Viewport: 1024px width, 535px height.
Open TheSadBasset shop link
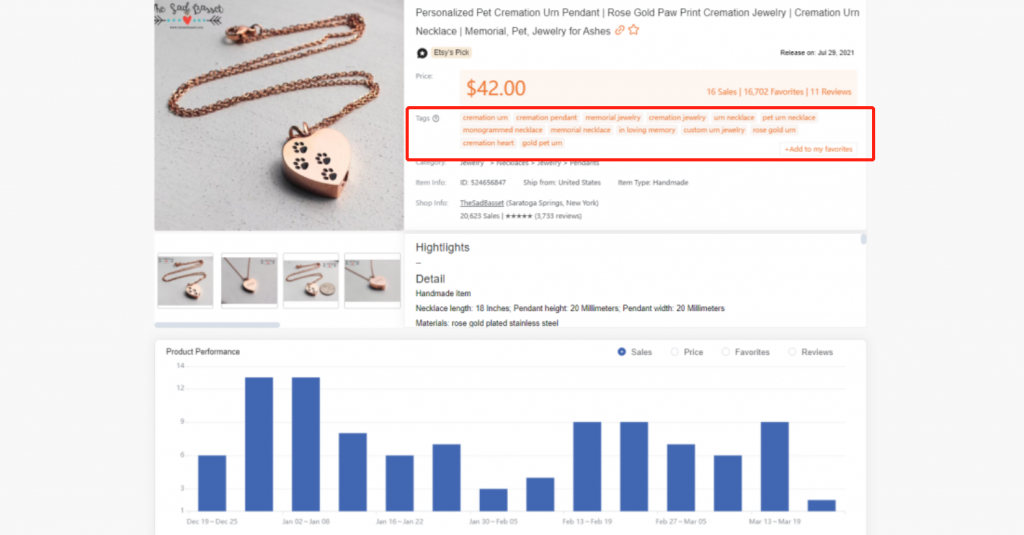pyautogui.click(x=481, y=203)
